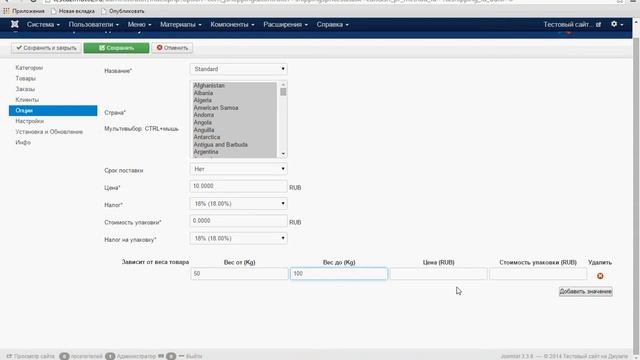Click the Цена input field
Image resolution: width=640 pixels, height=360 pixels.
coord(239,186)
